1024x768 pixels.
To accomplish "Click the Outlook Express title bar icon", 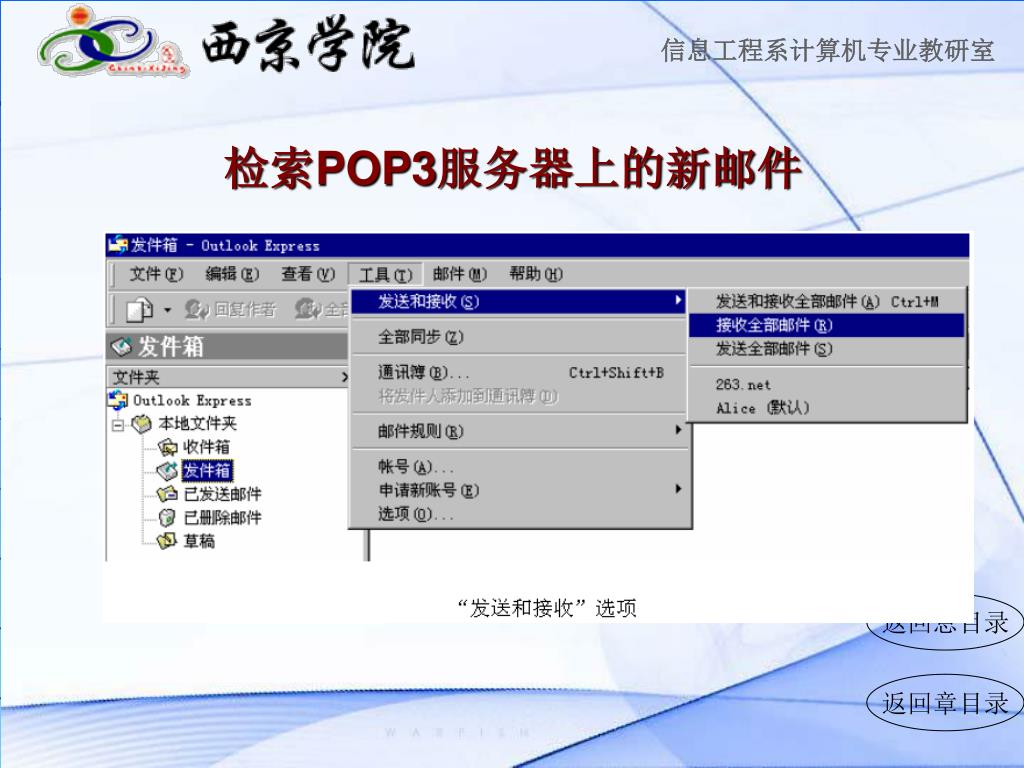I will coord(118,245).
